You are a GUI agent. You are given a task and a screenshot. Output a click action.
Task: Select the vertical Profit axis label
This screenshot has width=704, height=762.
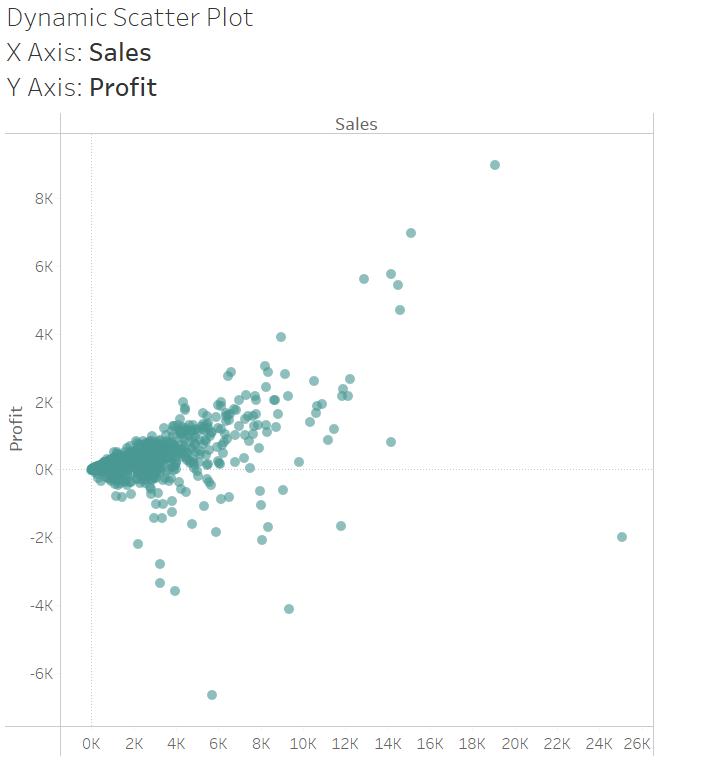(x=17, y=427)
